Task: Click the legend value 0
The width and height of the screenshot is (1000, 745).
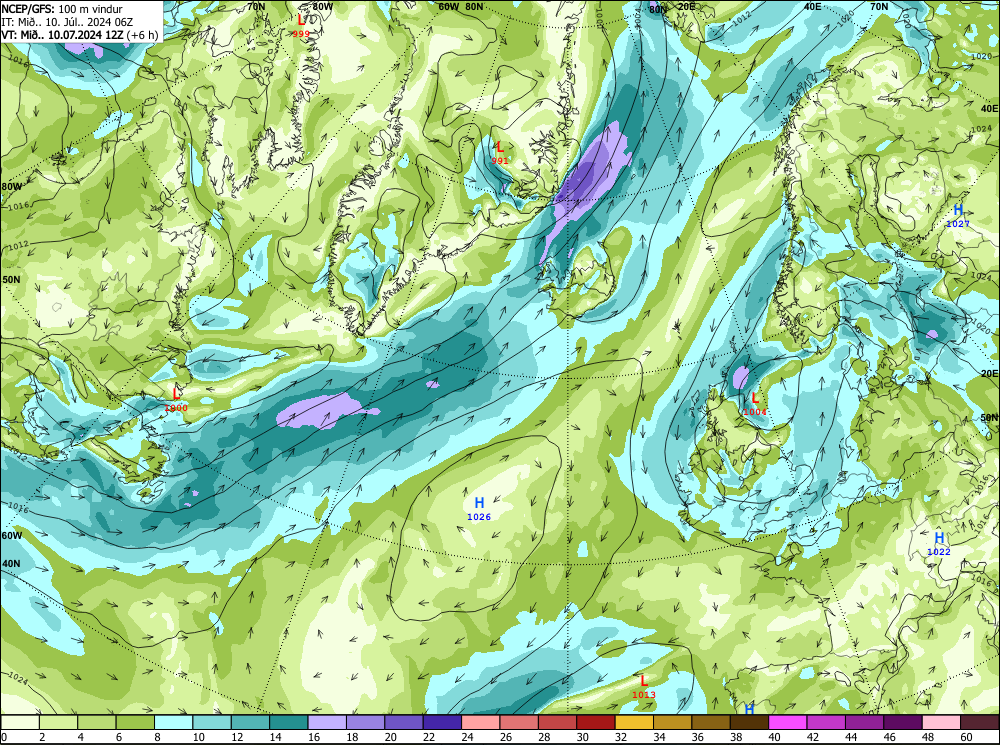Action: [4, 737]
